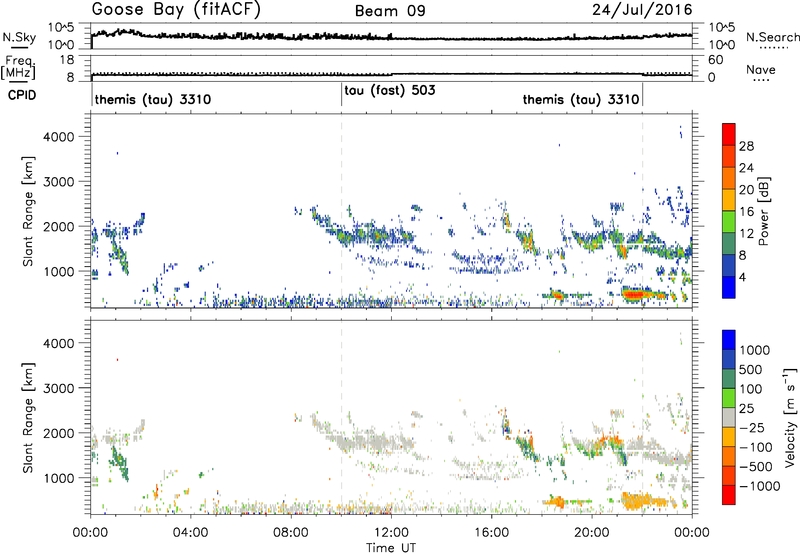Click the velocity panel 'Slant Range [km]' label
This screenshot has width=800, height=554.
28,417
